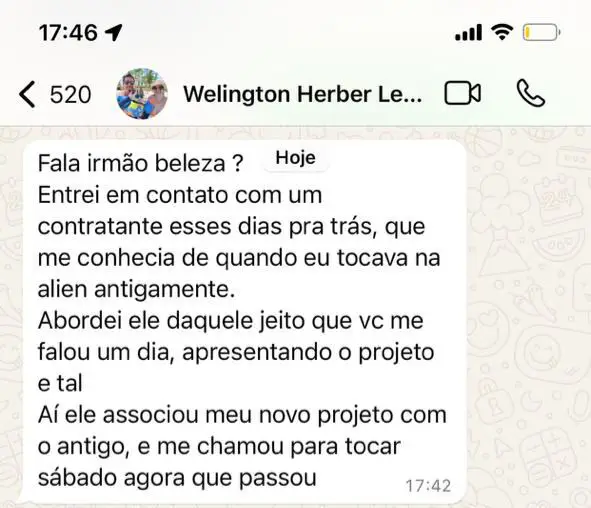Select the message starting 'Fala irmão beleza'
The image size is (591, 508).
coord(245,322)
